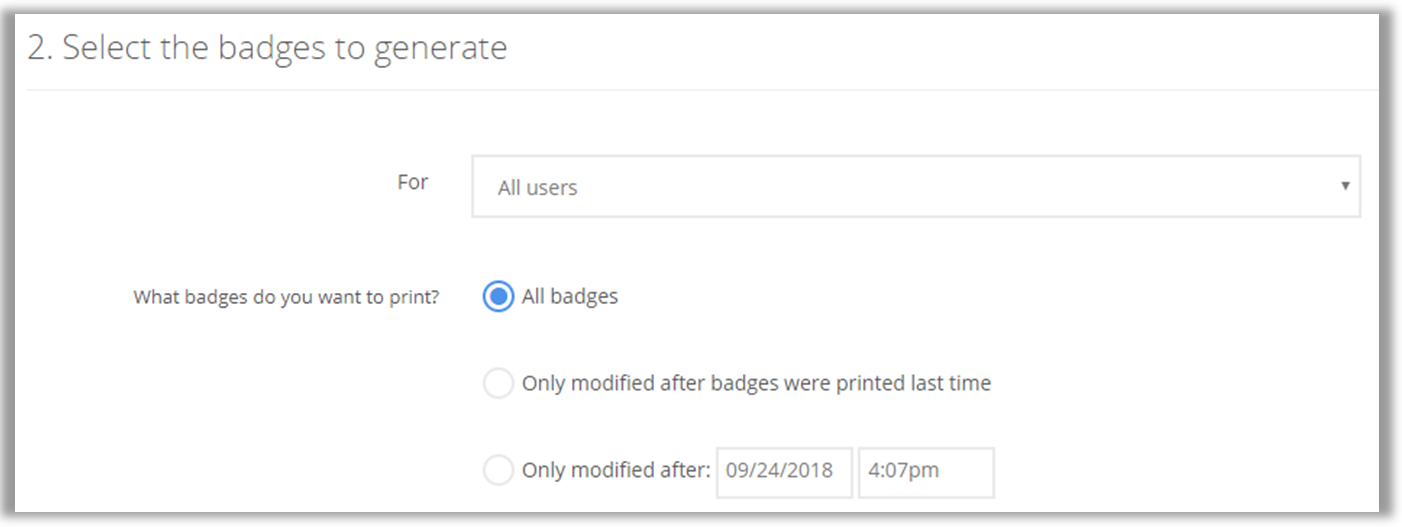Image resolution: width=1402 pixels, height=527 pixels.
Task: Click 'What badges do you want to print?' label
Action: tap(286, 297)
